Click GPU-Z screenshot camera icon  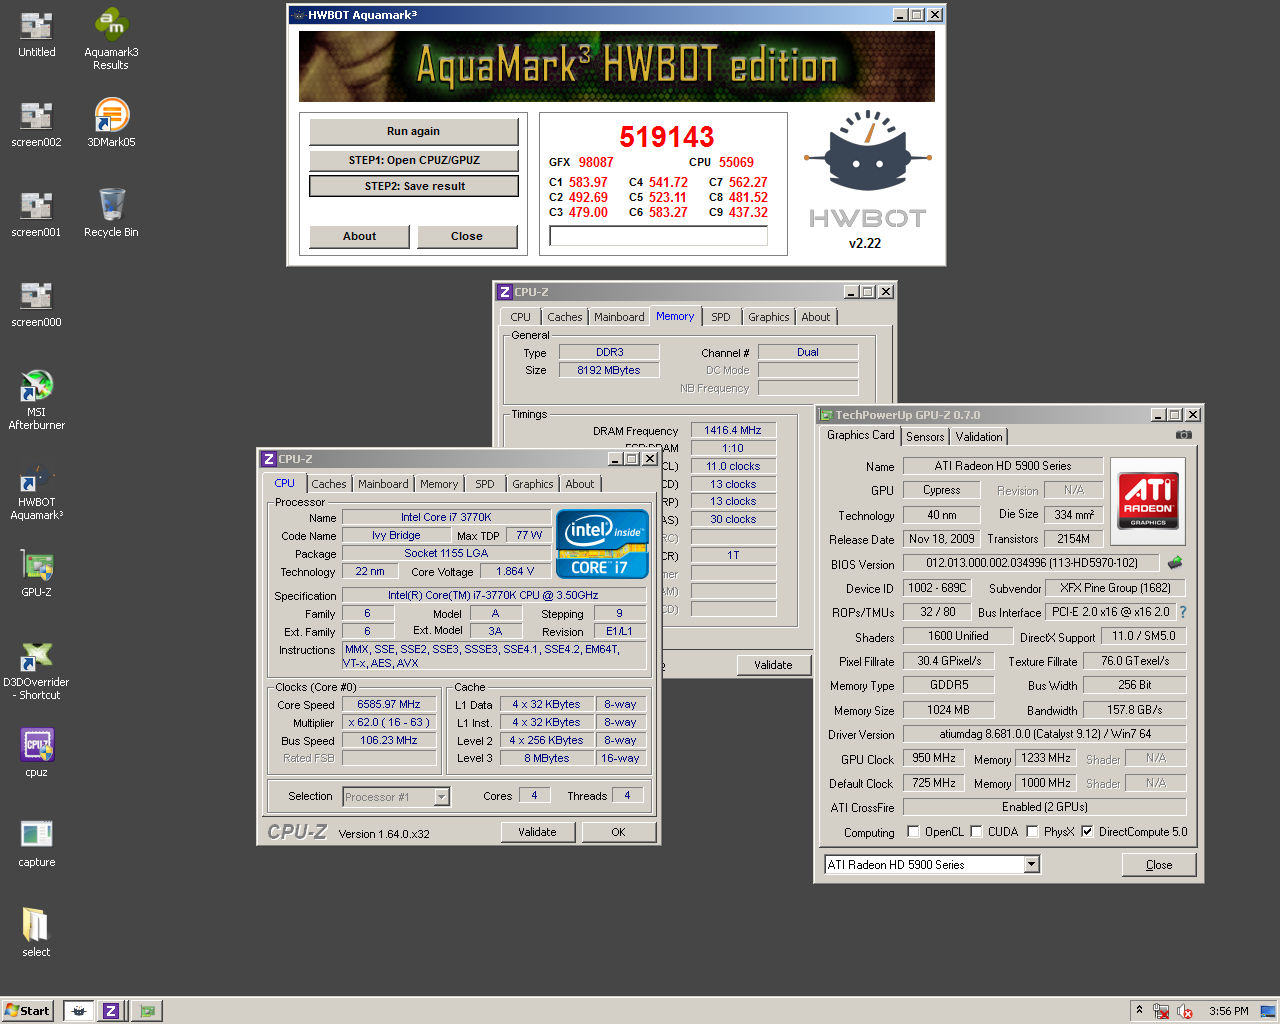click(x=1184, y=435)
